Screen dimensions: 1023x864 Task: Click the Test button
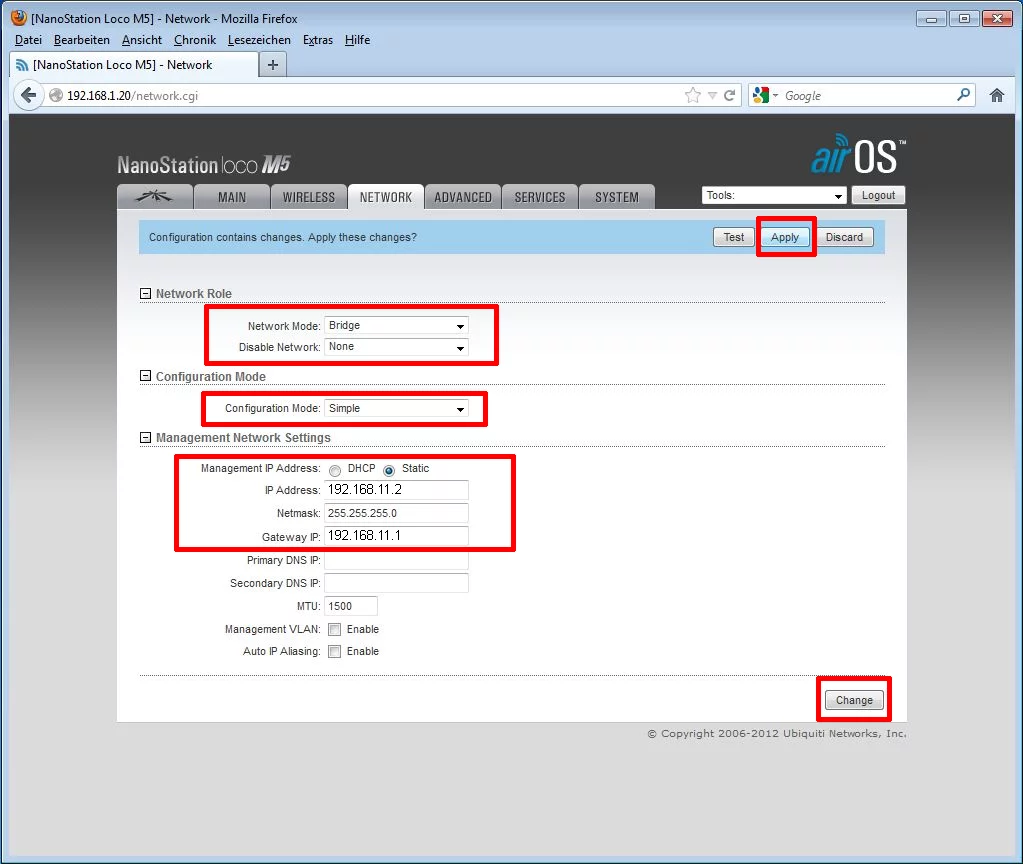pos(733,238)
